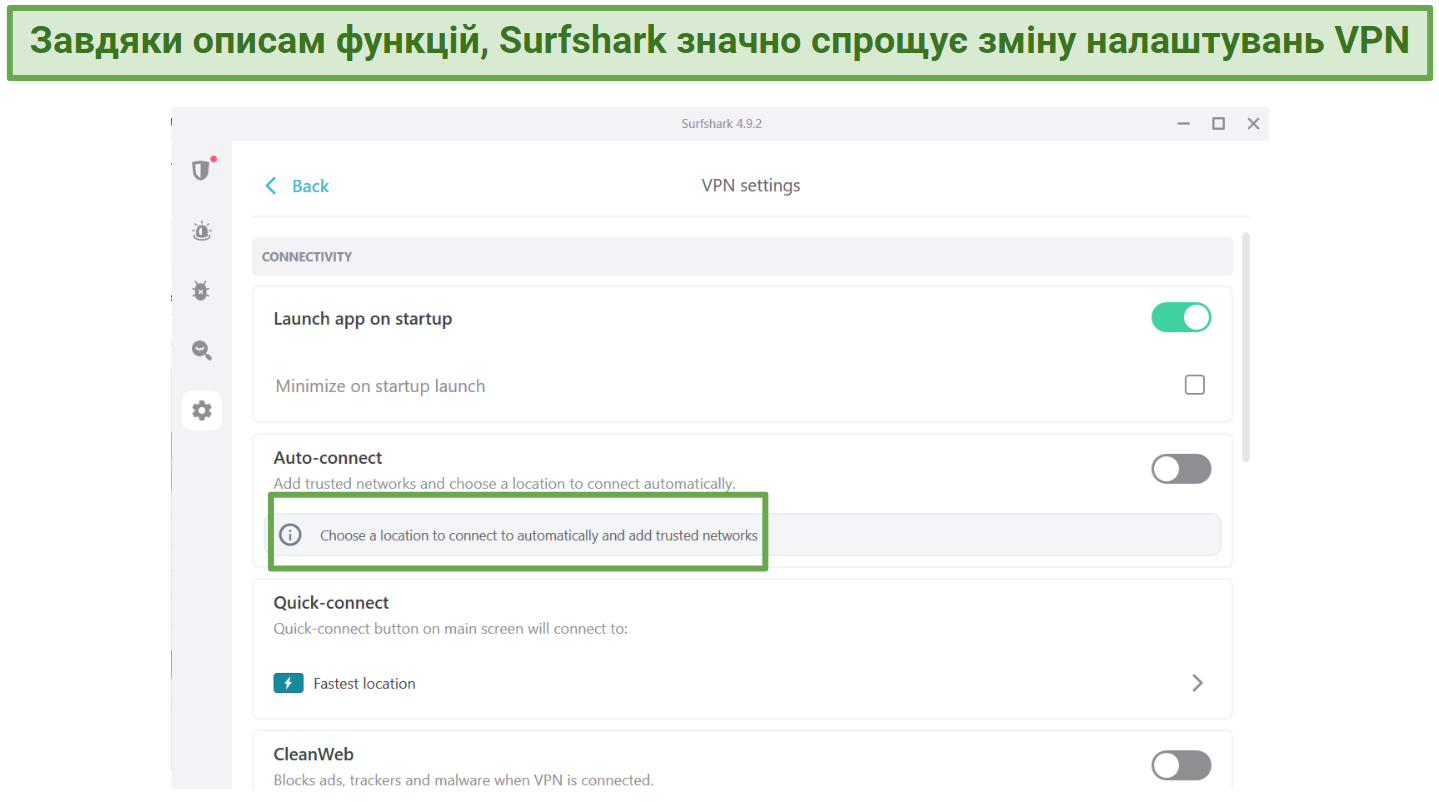
Task: Minimize the Surfshark window
Action: (1184, 124)
